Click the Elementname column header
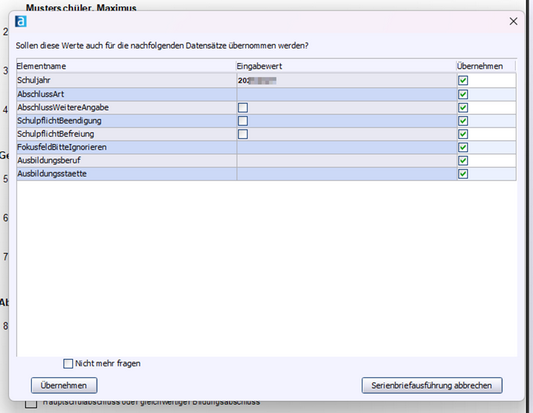533x413 pixels. tap(126, 66)
